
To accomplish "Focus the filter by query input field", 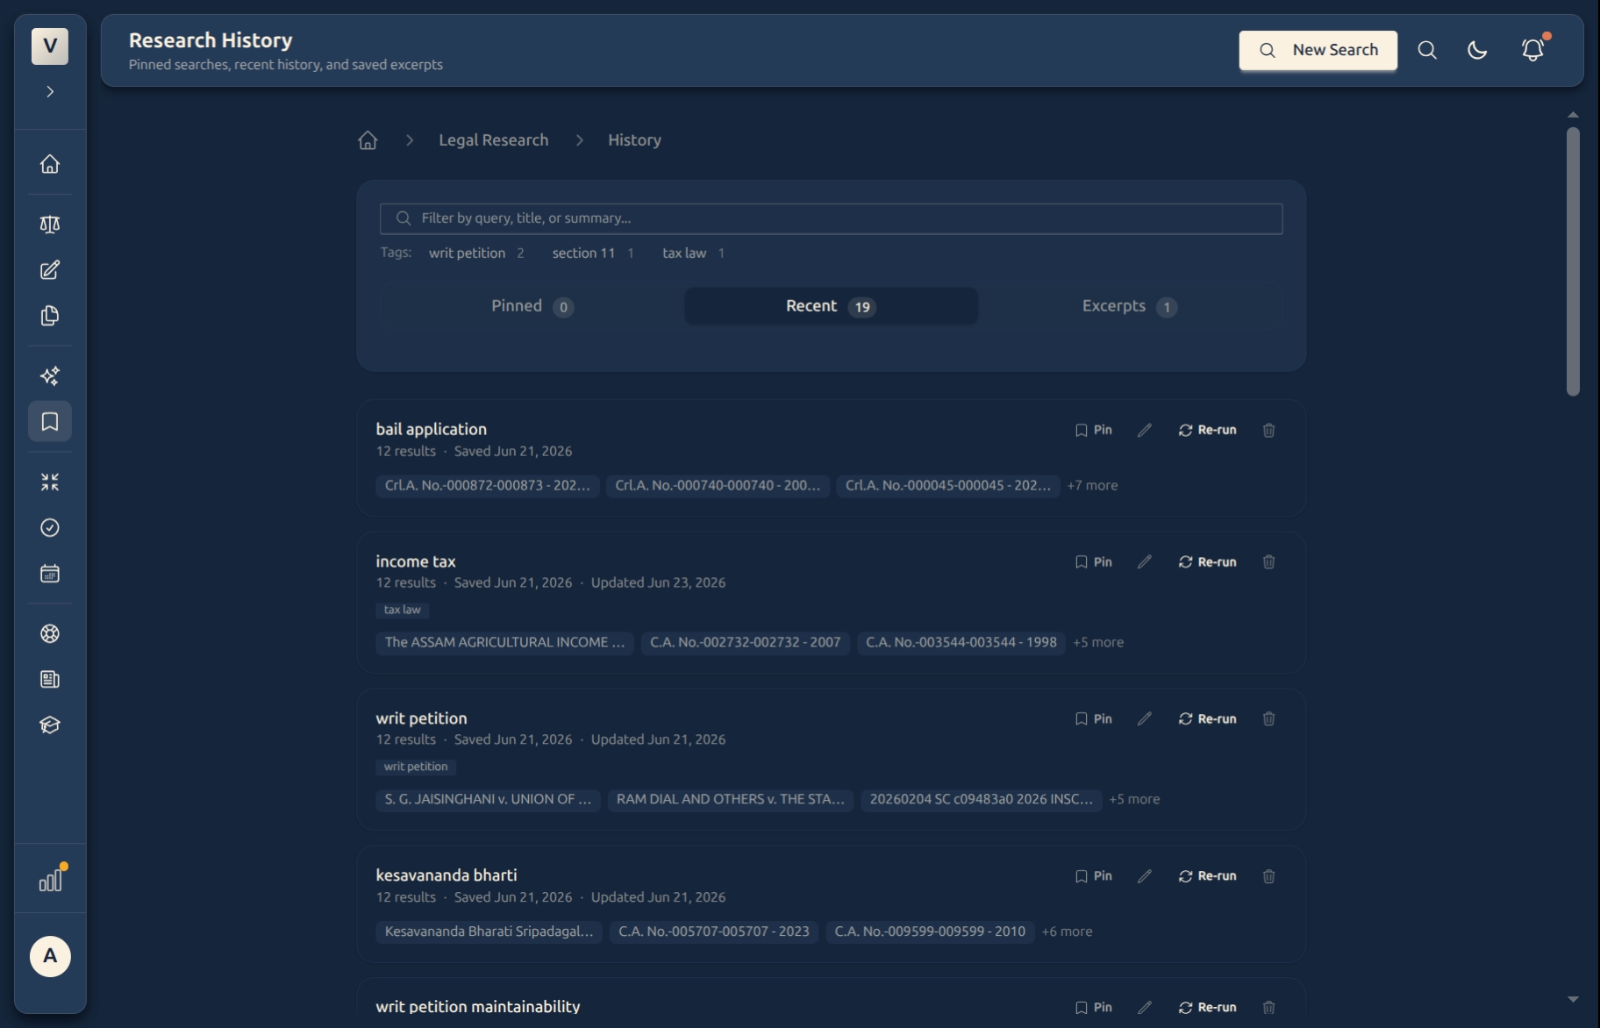I will point(831,218).
